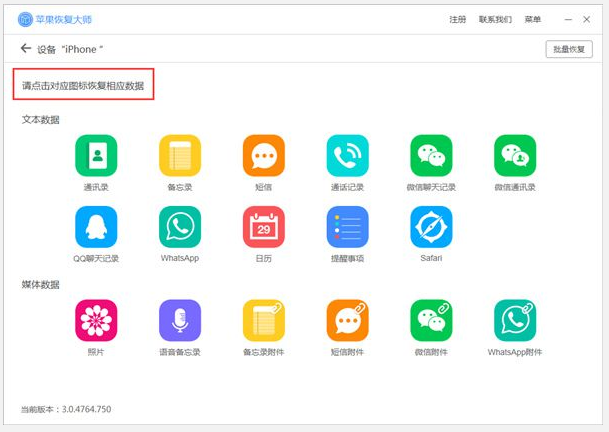Open the 微信通讯录 WeChat contacts icon
The width and height of the screenshot is (609, 432).
(x=515, y=155)
